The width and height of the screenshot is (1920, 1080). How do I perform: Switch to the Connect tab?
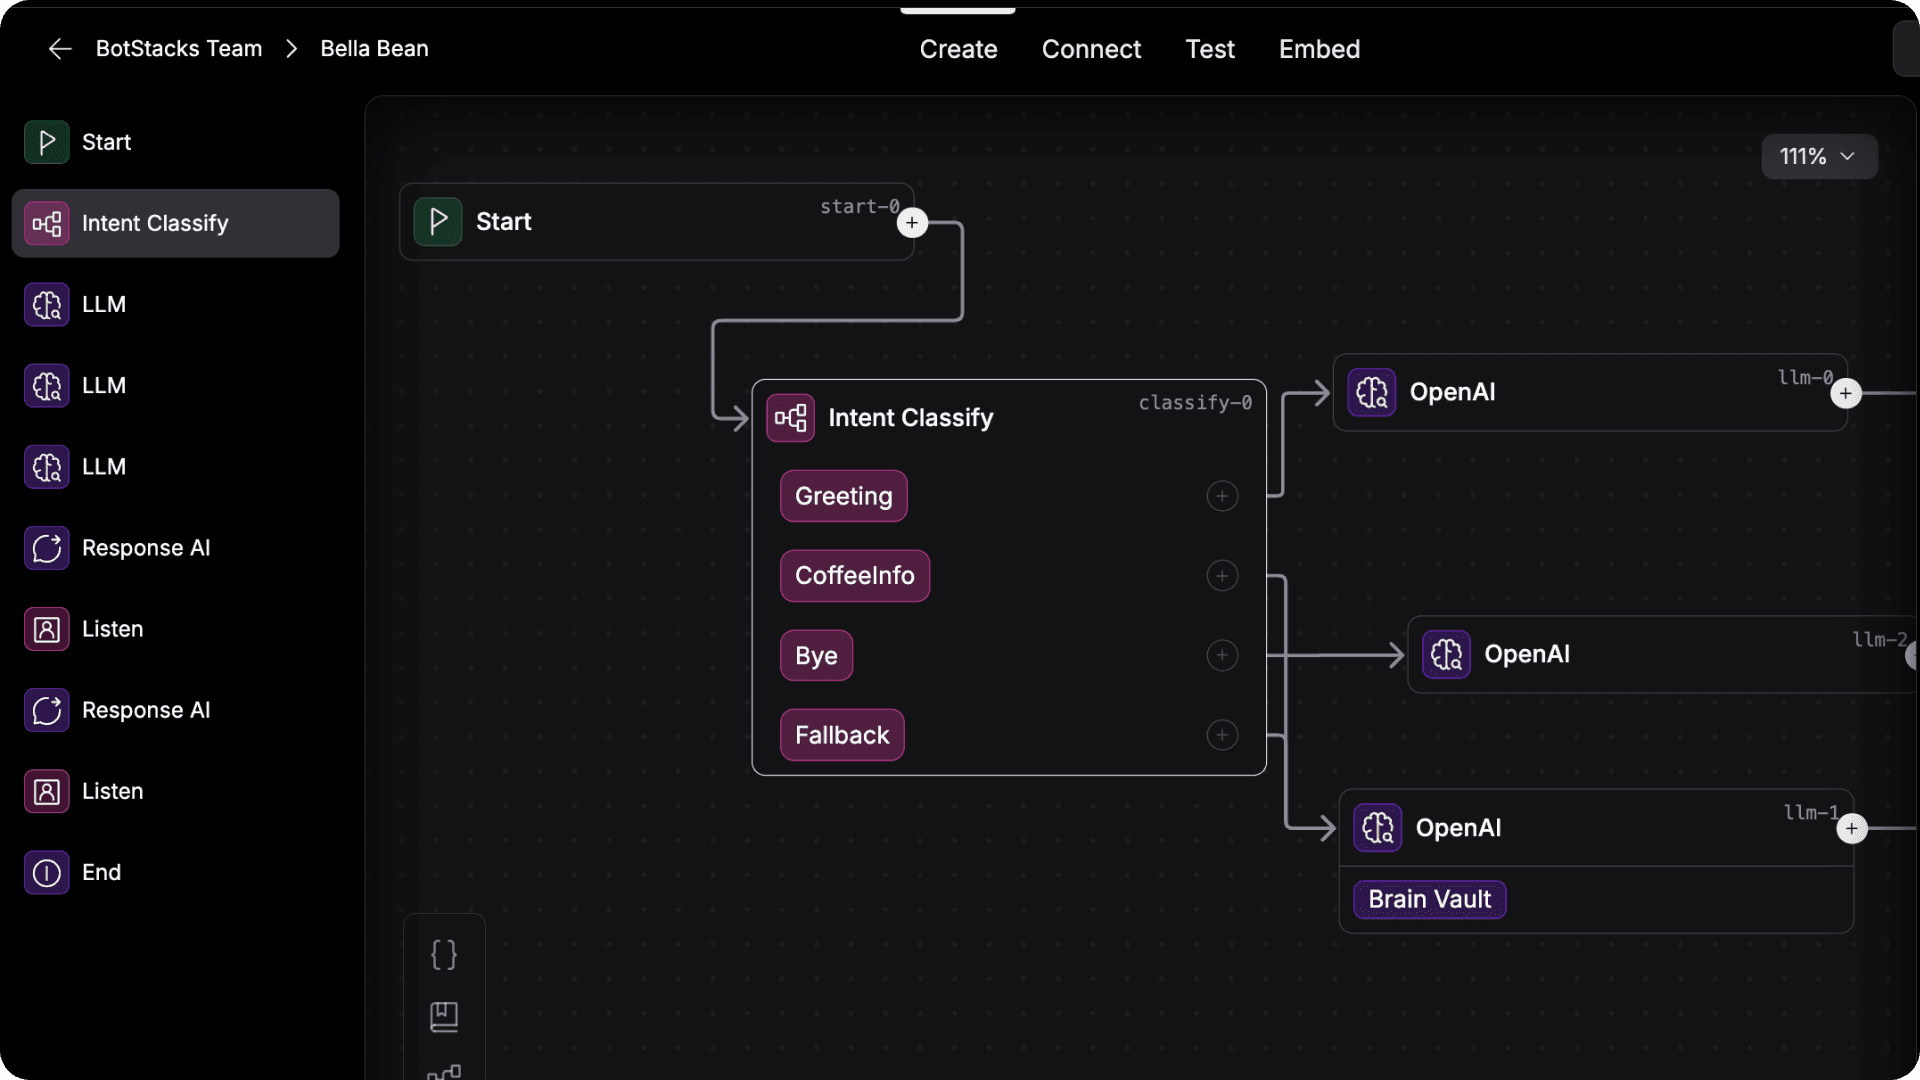pyautogui.click(x=1091, y=49)
